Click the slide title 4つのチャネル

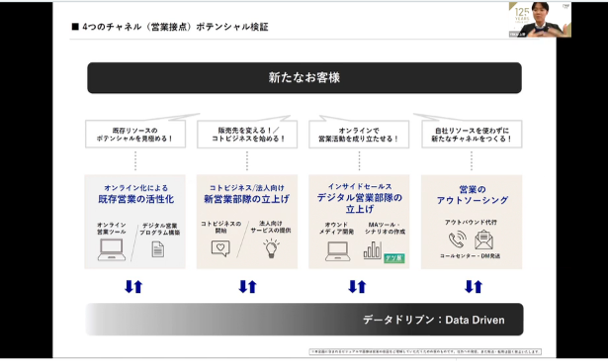[170, 27]
